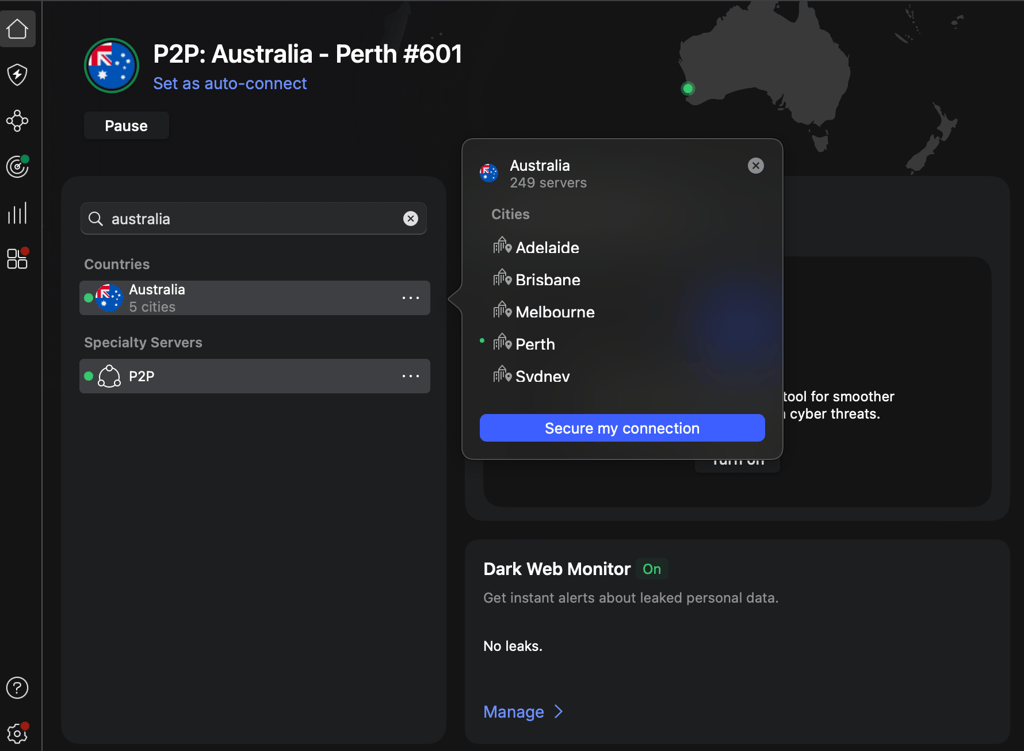Open the help question mark icon
The height and width of the screenshot is (751, 1024).
[x=17, y=688]
